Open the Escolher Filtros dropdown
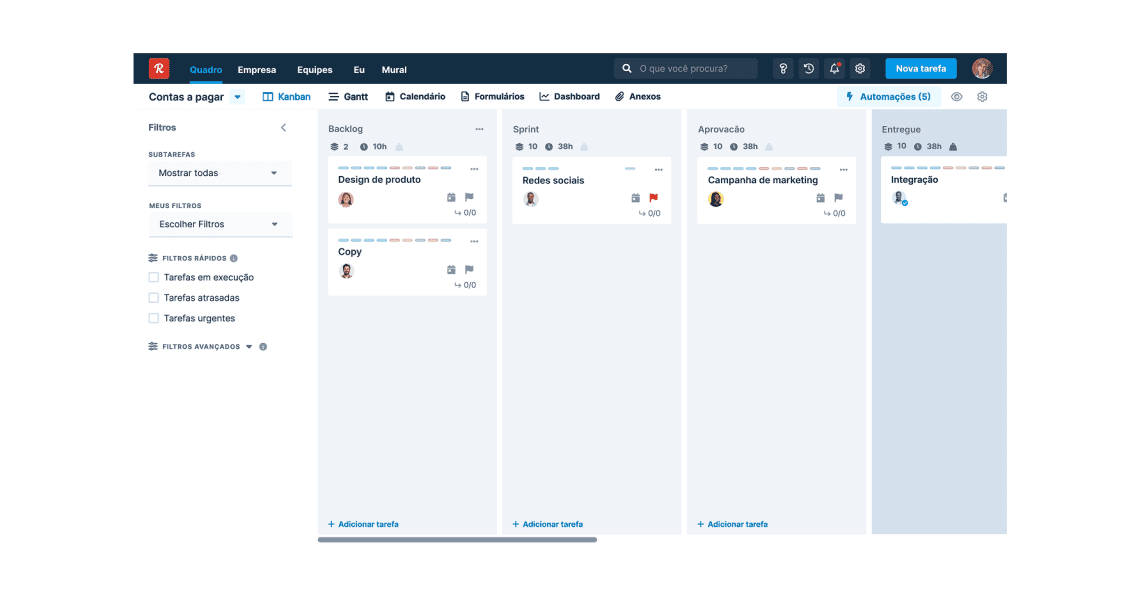Image resolution: width=1140 pixels, height=597 pixels. click(219, 224)
